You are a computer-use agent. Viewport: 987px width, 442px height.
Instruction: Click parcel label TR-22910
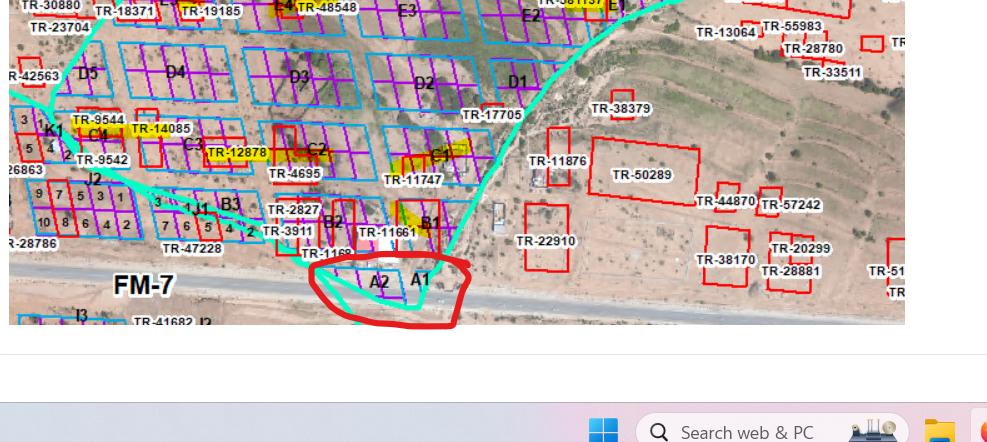click(546, 241)
